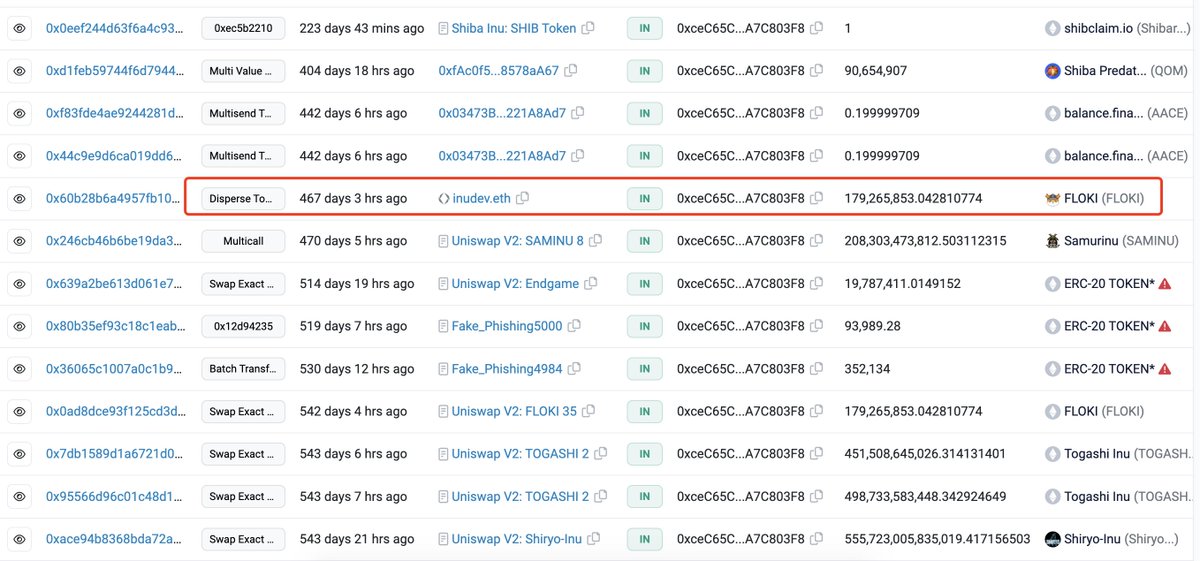1200x561 pixels.
Task: Click IN badge in the 470 days row
Action: click(x=645, y=241)
